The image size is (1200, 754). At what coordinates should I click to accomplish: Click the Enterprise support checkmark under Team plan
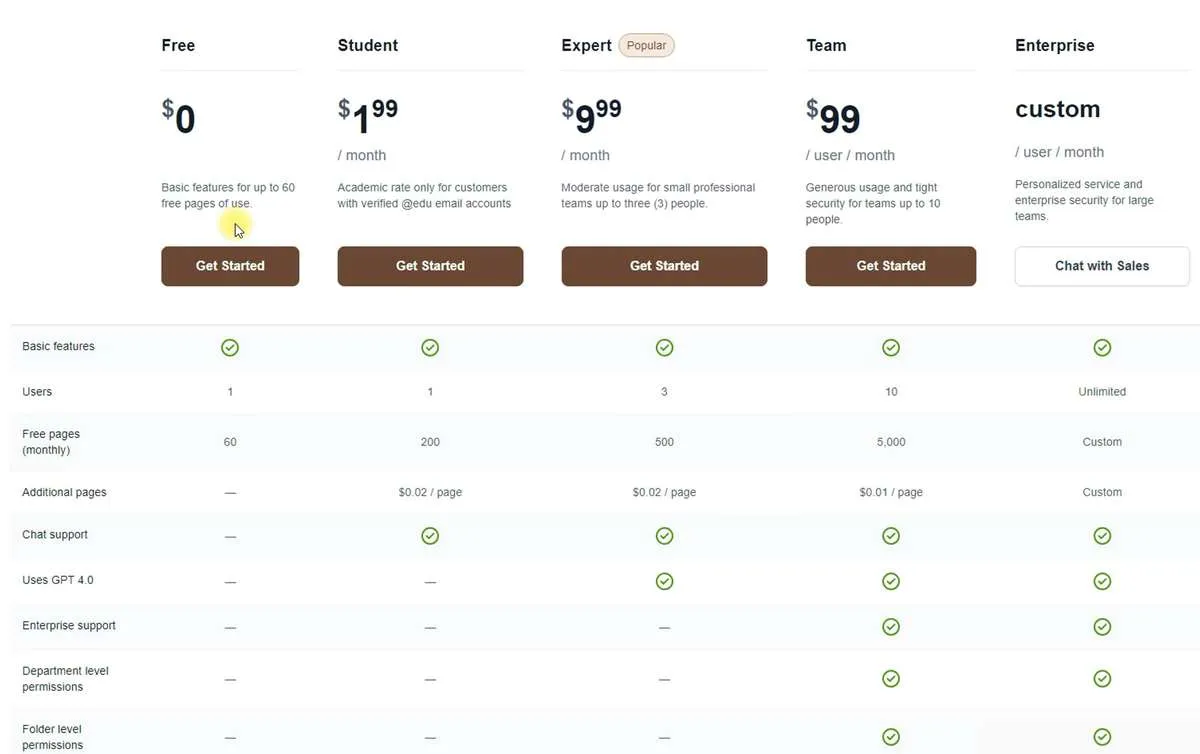click(x=890, y=626)
